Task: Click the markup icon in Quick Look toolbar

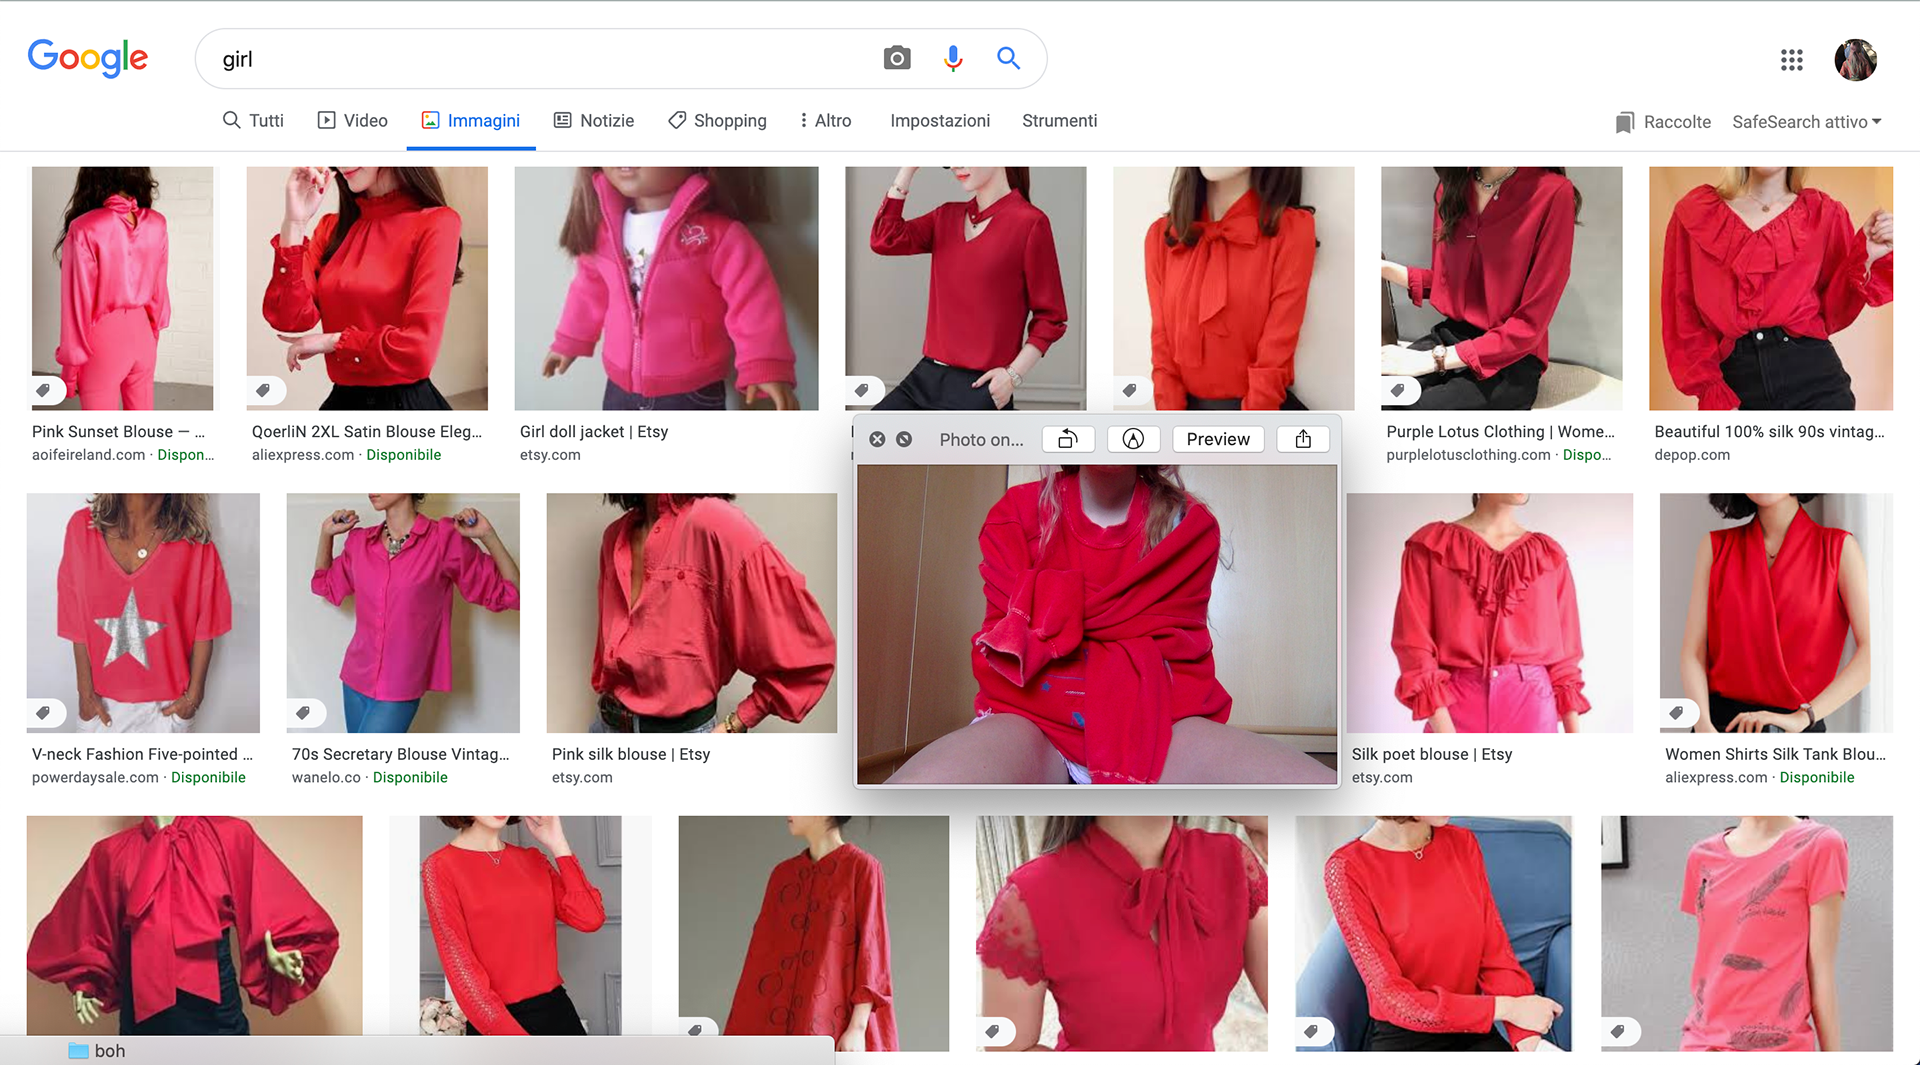Action: coord(1133,439)
